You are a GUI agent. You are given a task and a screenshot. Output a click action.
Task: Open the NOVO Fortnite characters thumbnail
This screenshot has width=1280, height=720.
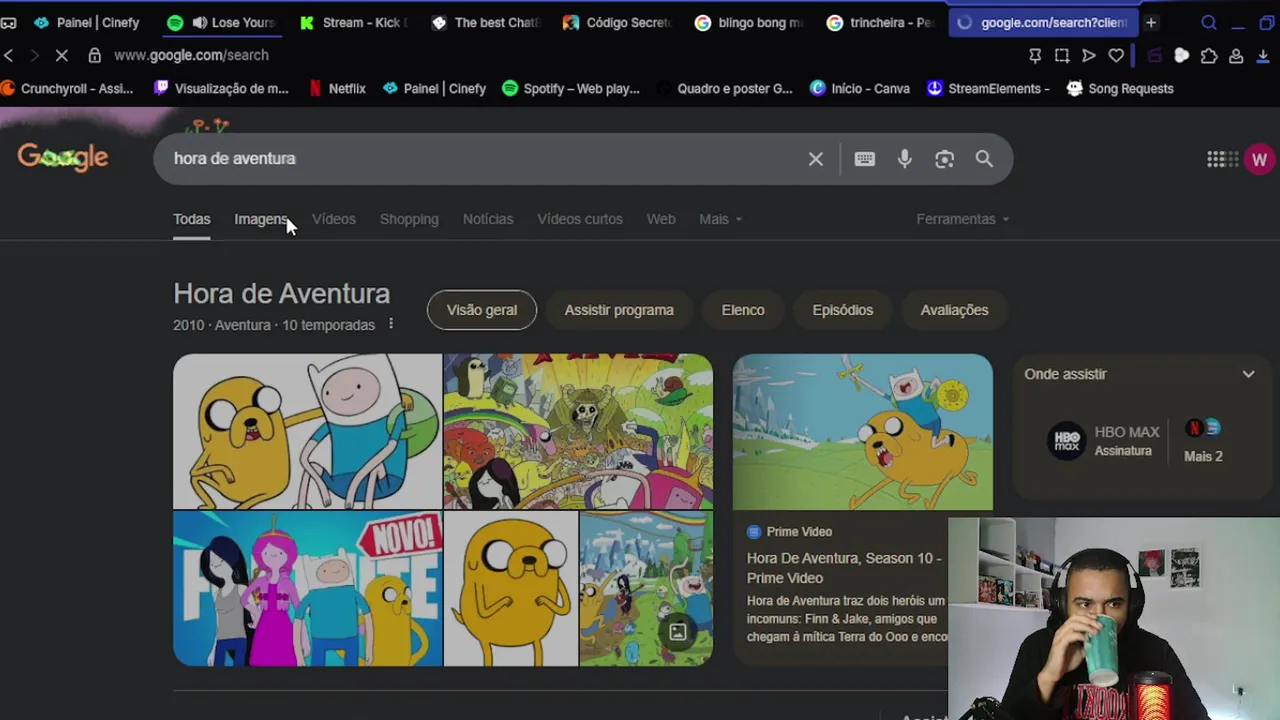(x=307, y=589)
